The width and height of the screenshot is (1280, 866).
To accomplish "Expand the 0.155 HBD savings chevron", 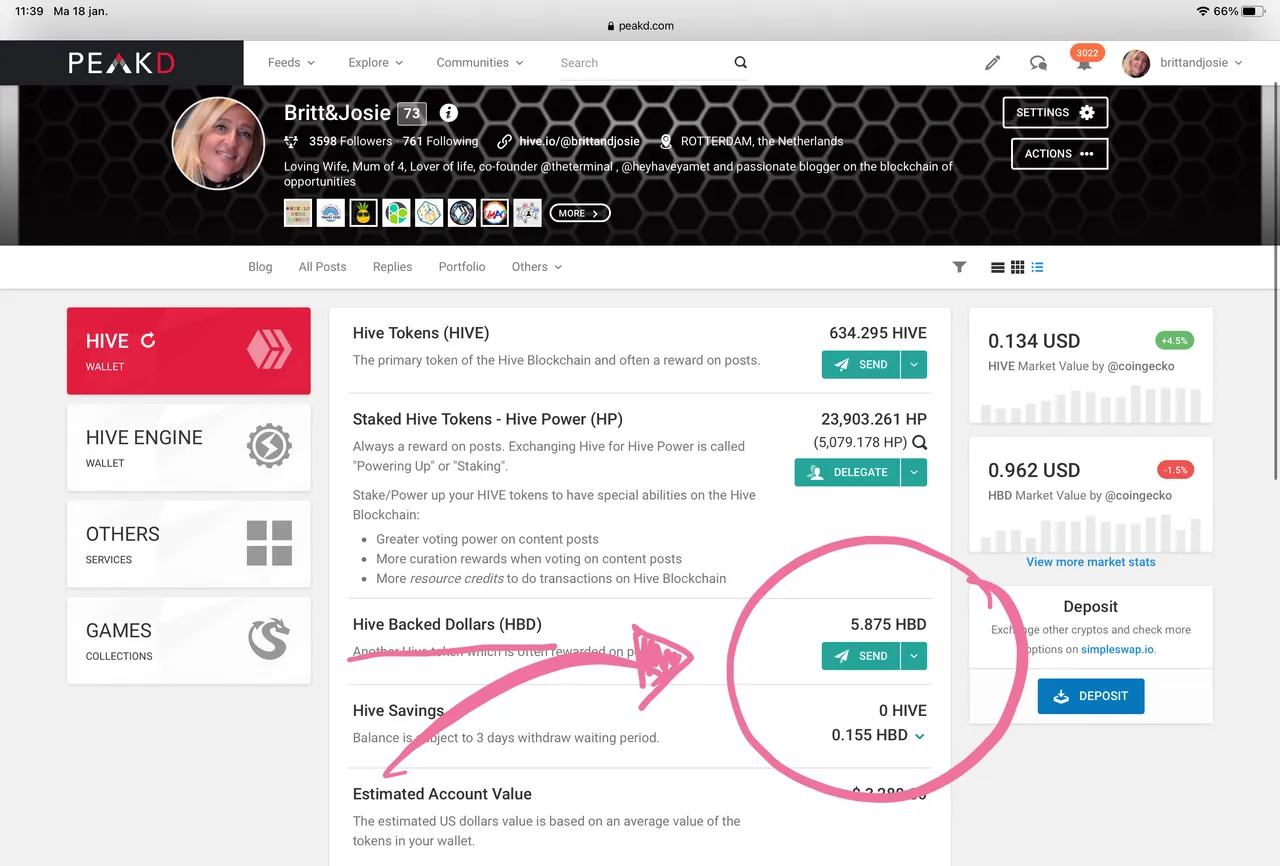I will click(919, 736).
